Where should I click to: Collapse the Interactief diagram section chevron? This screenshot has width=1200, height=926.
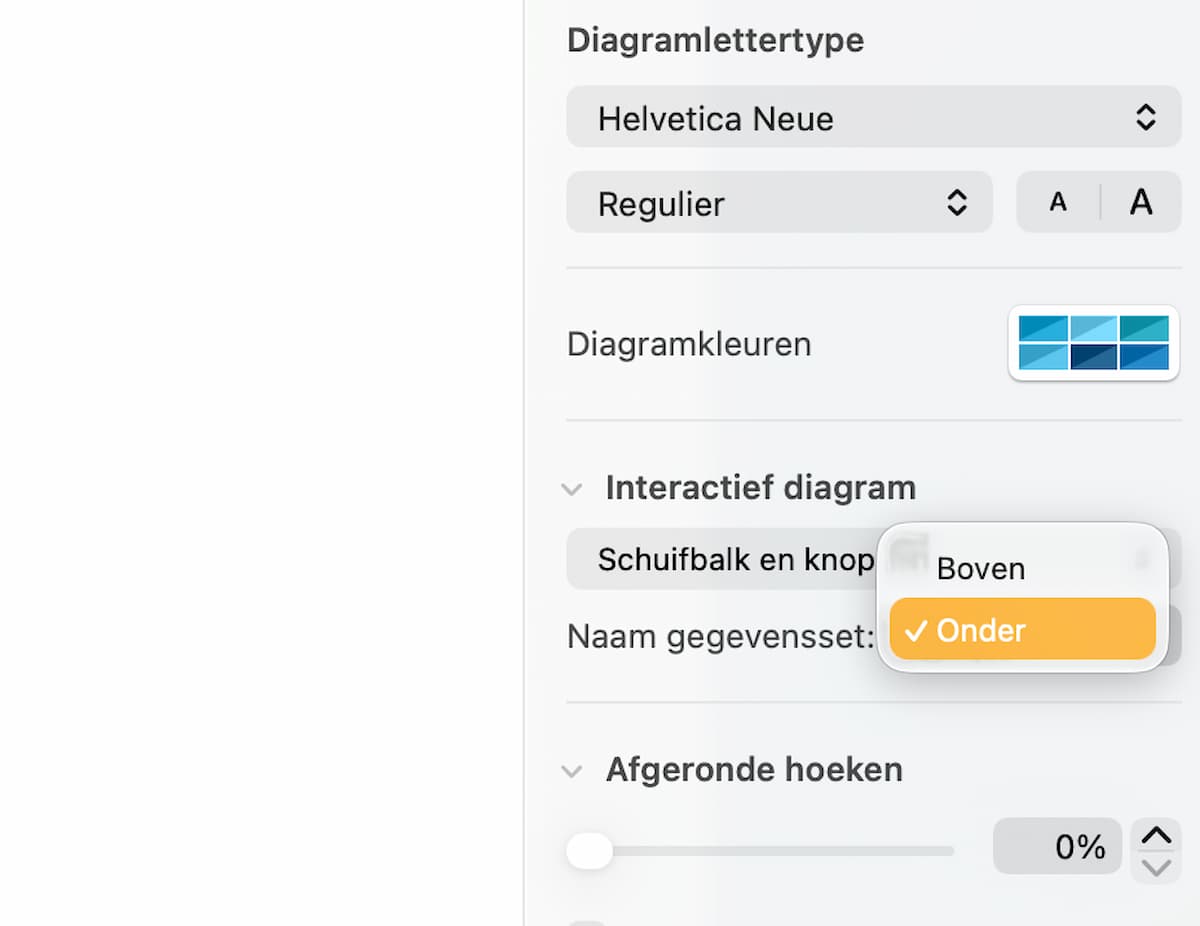[x=572, y=489]
